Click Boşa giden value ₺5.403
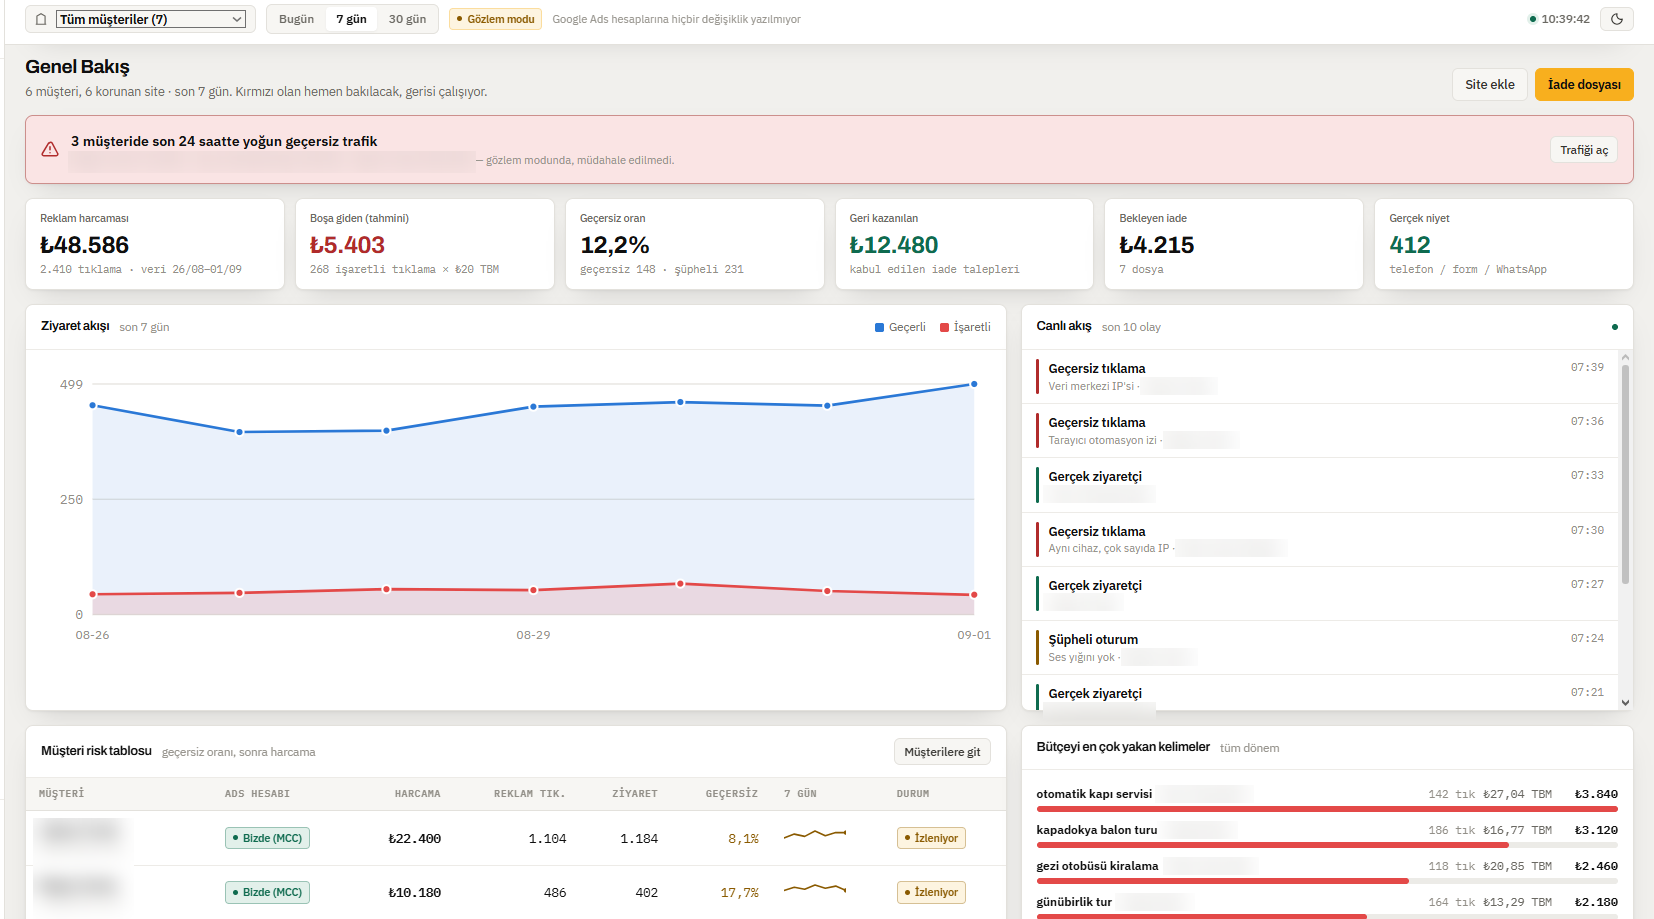This screenshot has height=919, width=1654. pyautogui.click(x=347, y=245)
